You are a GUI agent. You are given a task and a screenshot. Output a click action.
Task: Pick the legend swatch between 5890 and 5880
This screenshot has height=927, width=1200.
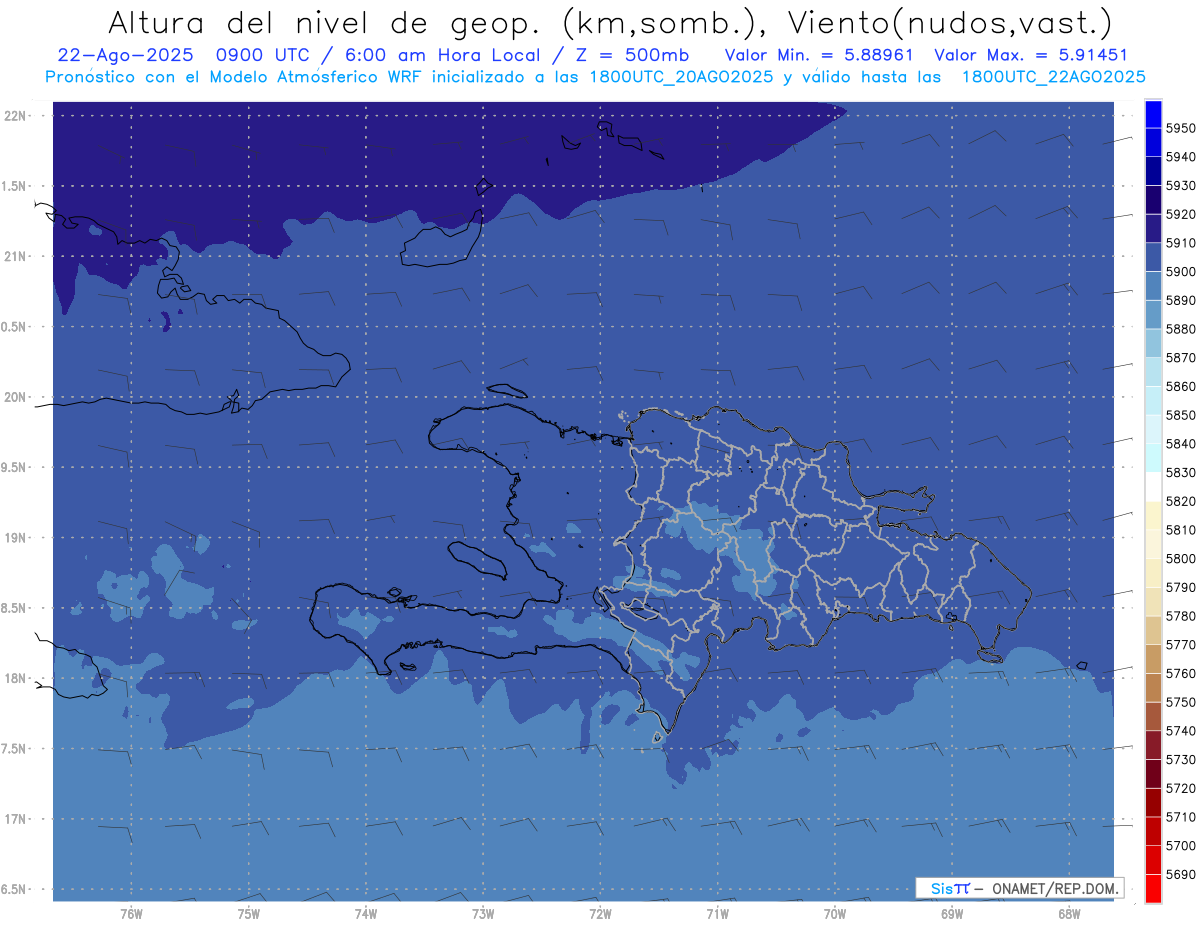pos(1153,314)
